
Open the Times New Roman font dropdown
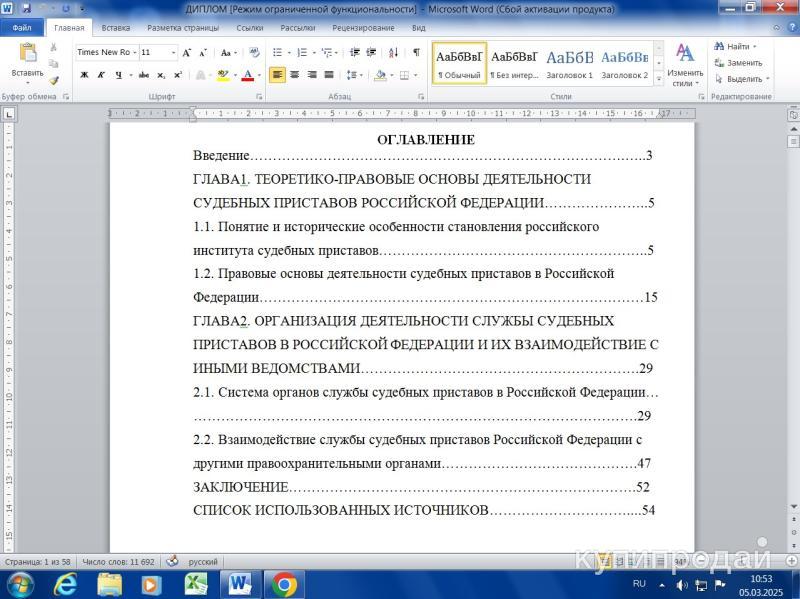105,52
